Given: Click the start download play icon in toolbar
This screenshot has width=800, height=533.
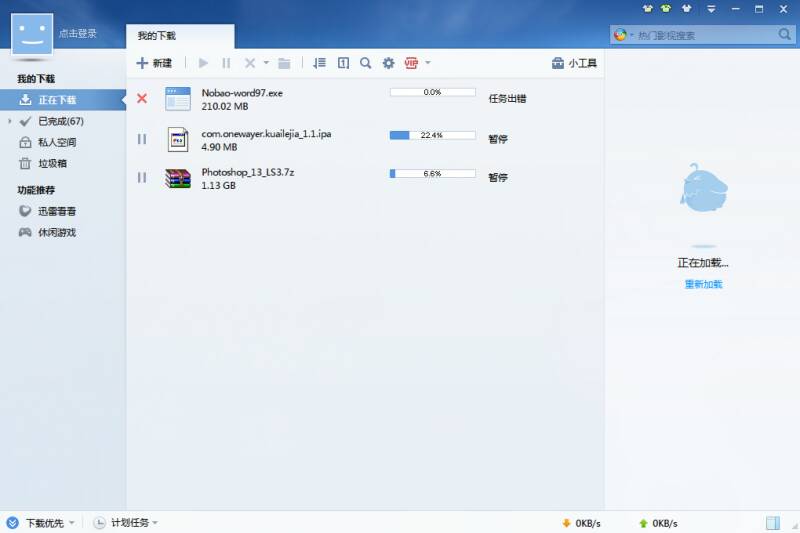Looking at the screenshot, I should point(203,63).
